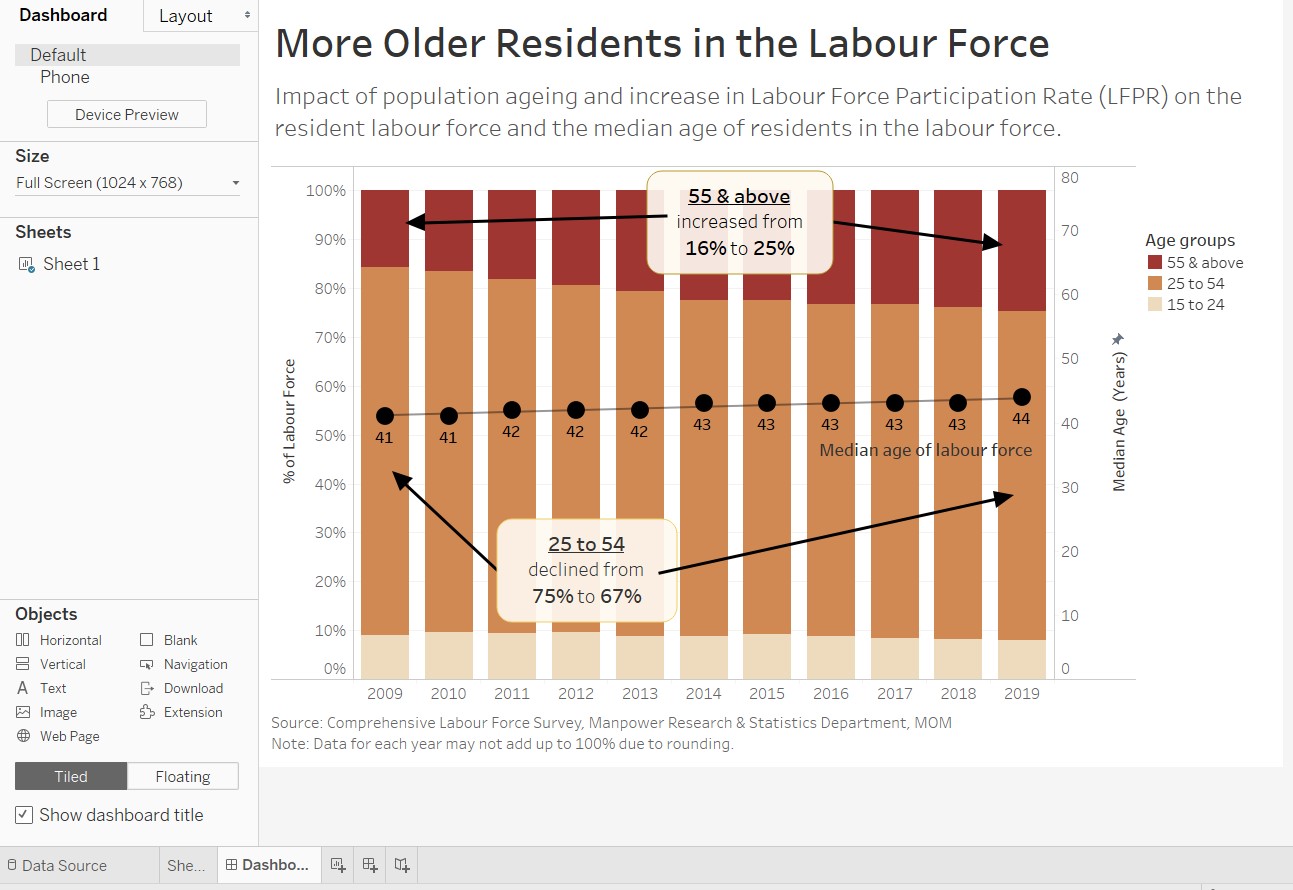Switch object placement to Tiled
Image resolution: width=1293 pixels, height=890 pixels.
tap(71, 776)
